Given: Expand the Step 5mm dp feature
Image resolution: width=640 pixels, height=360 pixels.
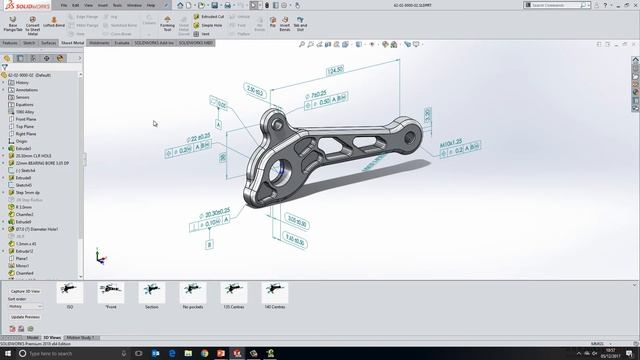Looking at the screenshot, I should (x=4, y=193).
